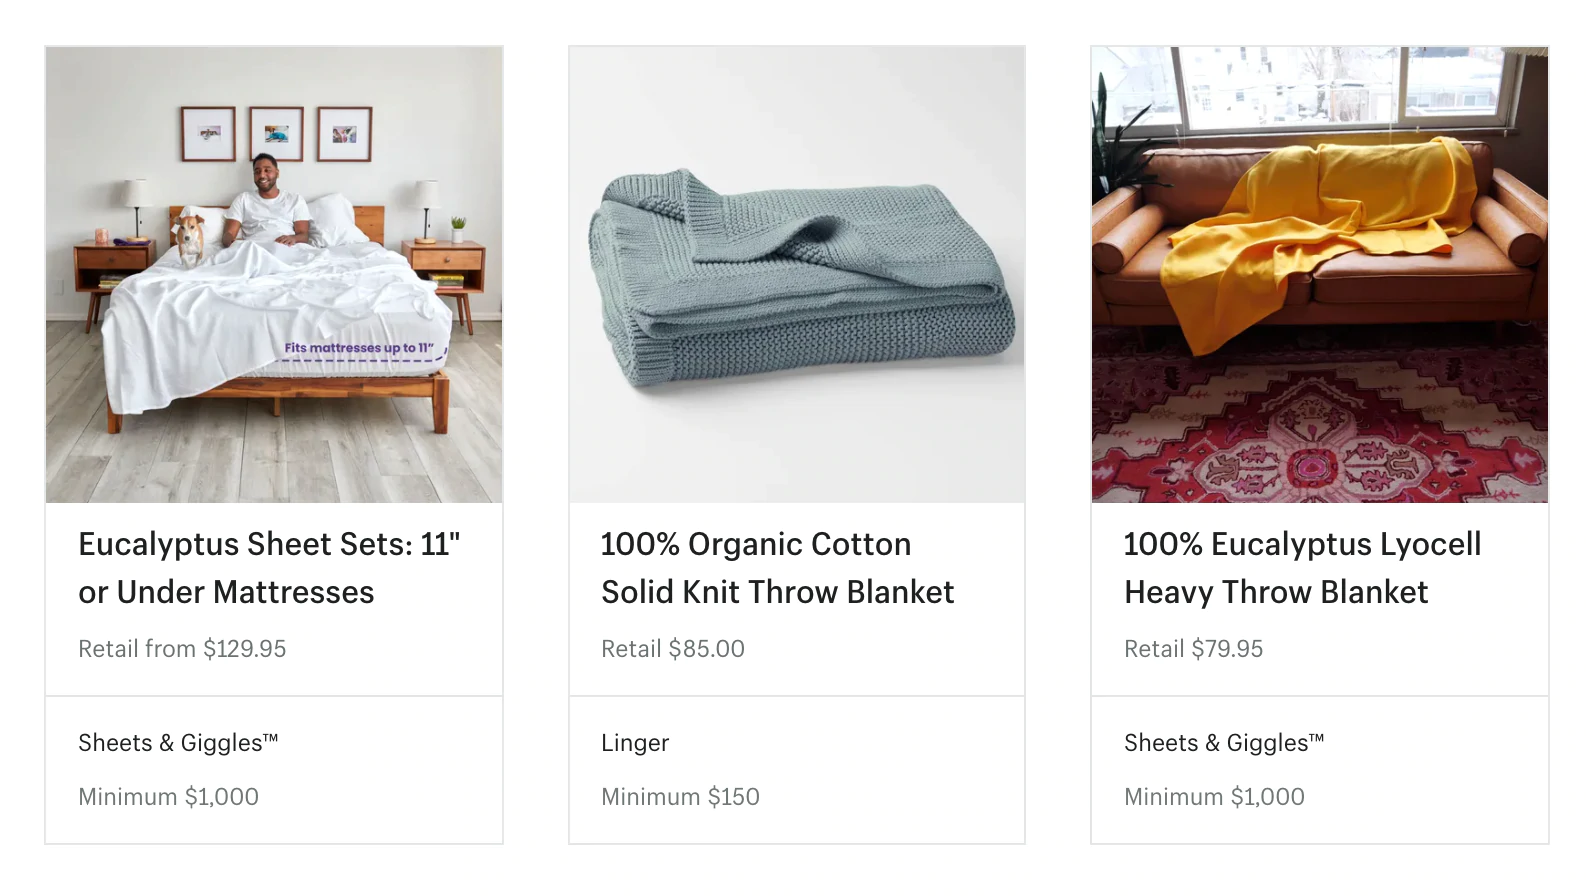The image size is (1586, 896).
Task: Click the Retail from $129.95 price
Action: point(182,649)
